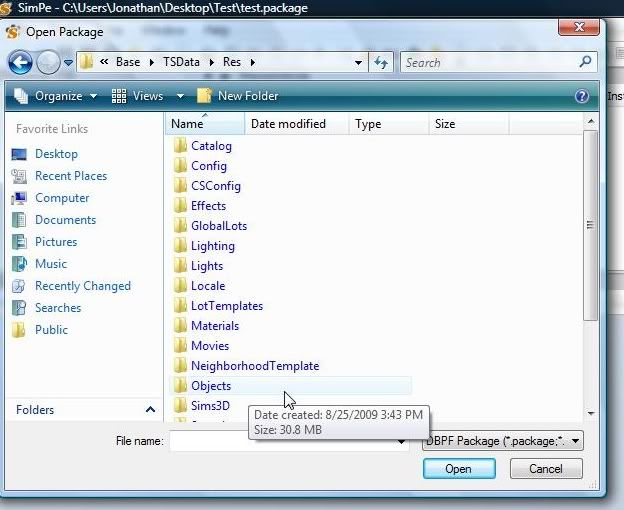This screenshot has height=510, width=624.
Task: Click scroll down arrow of file list
Action: click(x=591, y=414)
